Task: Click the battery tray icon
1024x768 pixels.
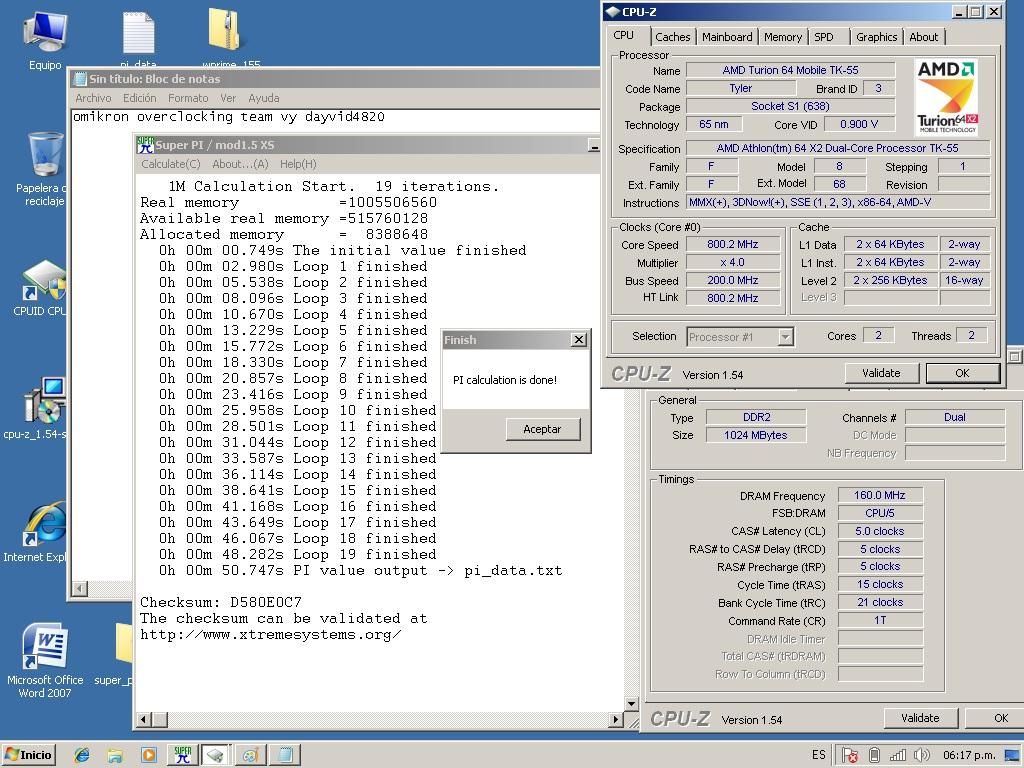Action: click(874, 756)
